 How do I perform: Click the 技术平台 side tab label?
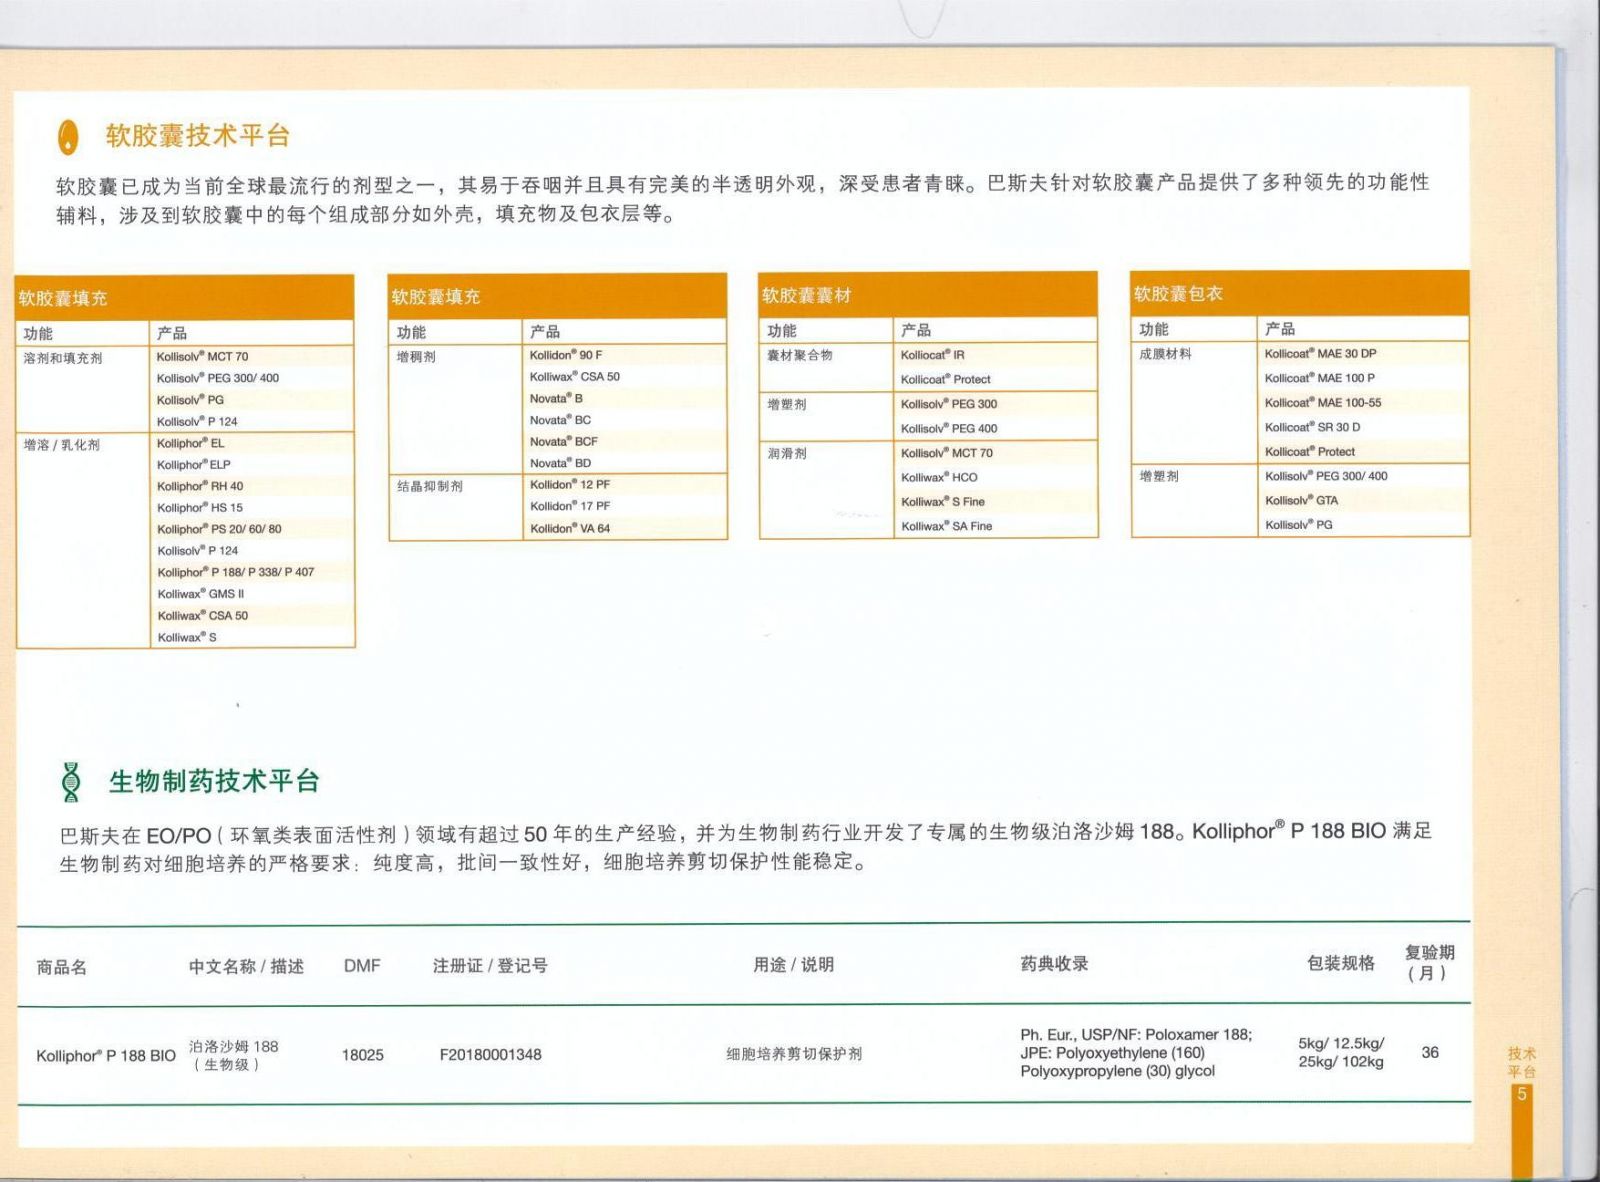[1522, 1062]
